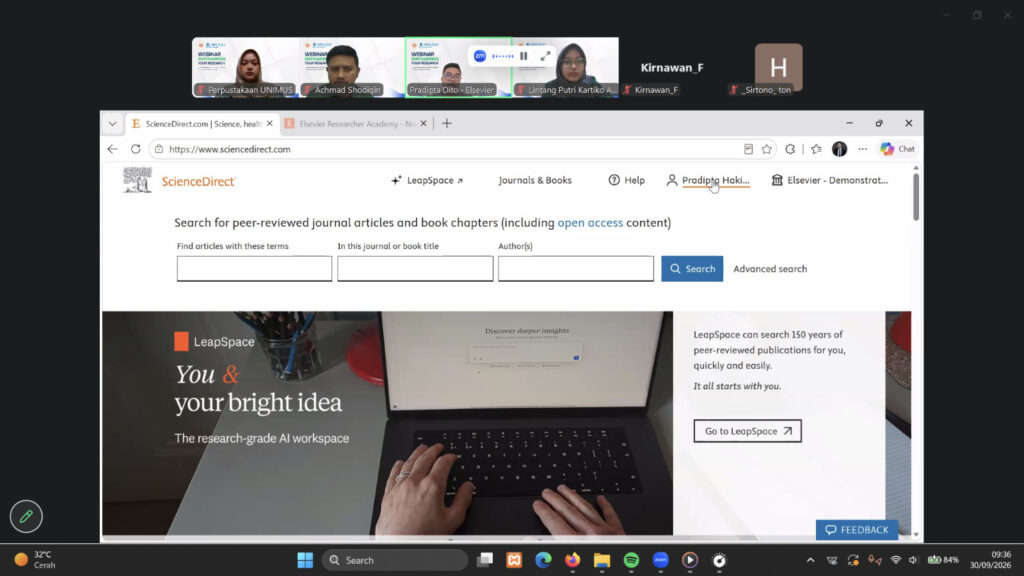Open the Wi-Fi network tray icon
This screenshot has height=576, width=1024.
click(896, 560)
